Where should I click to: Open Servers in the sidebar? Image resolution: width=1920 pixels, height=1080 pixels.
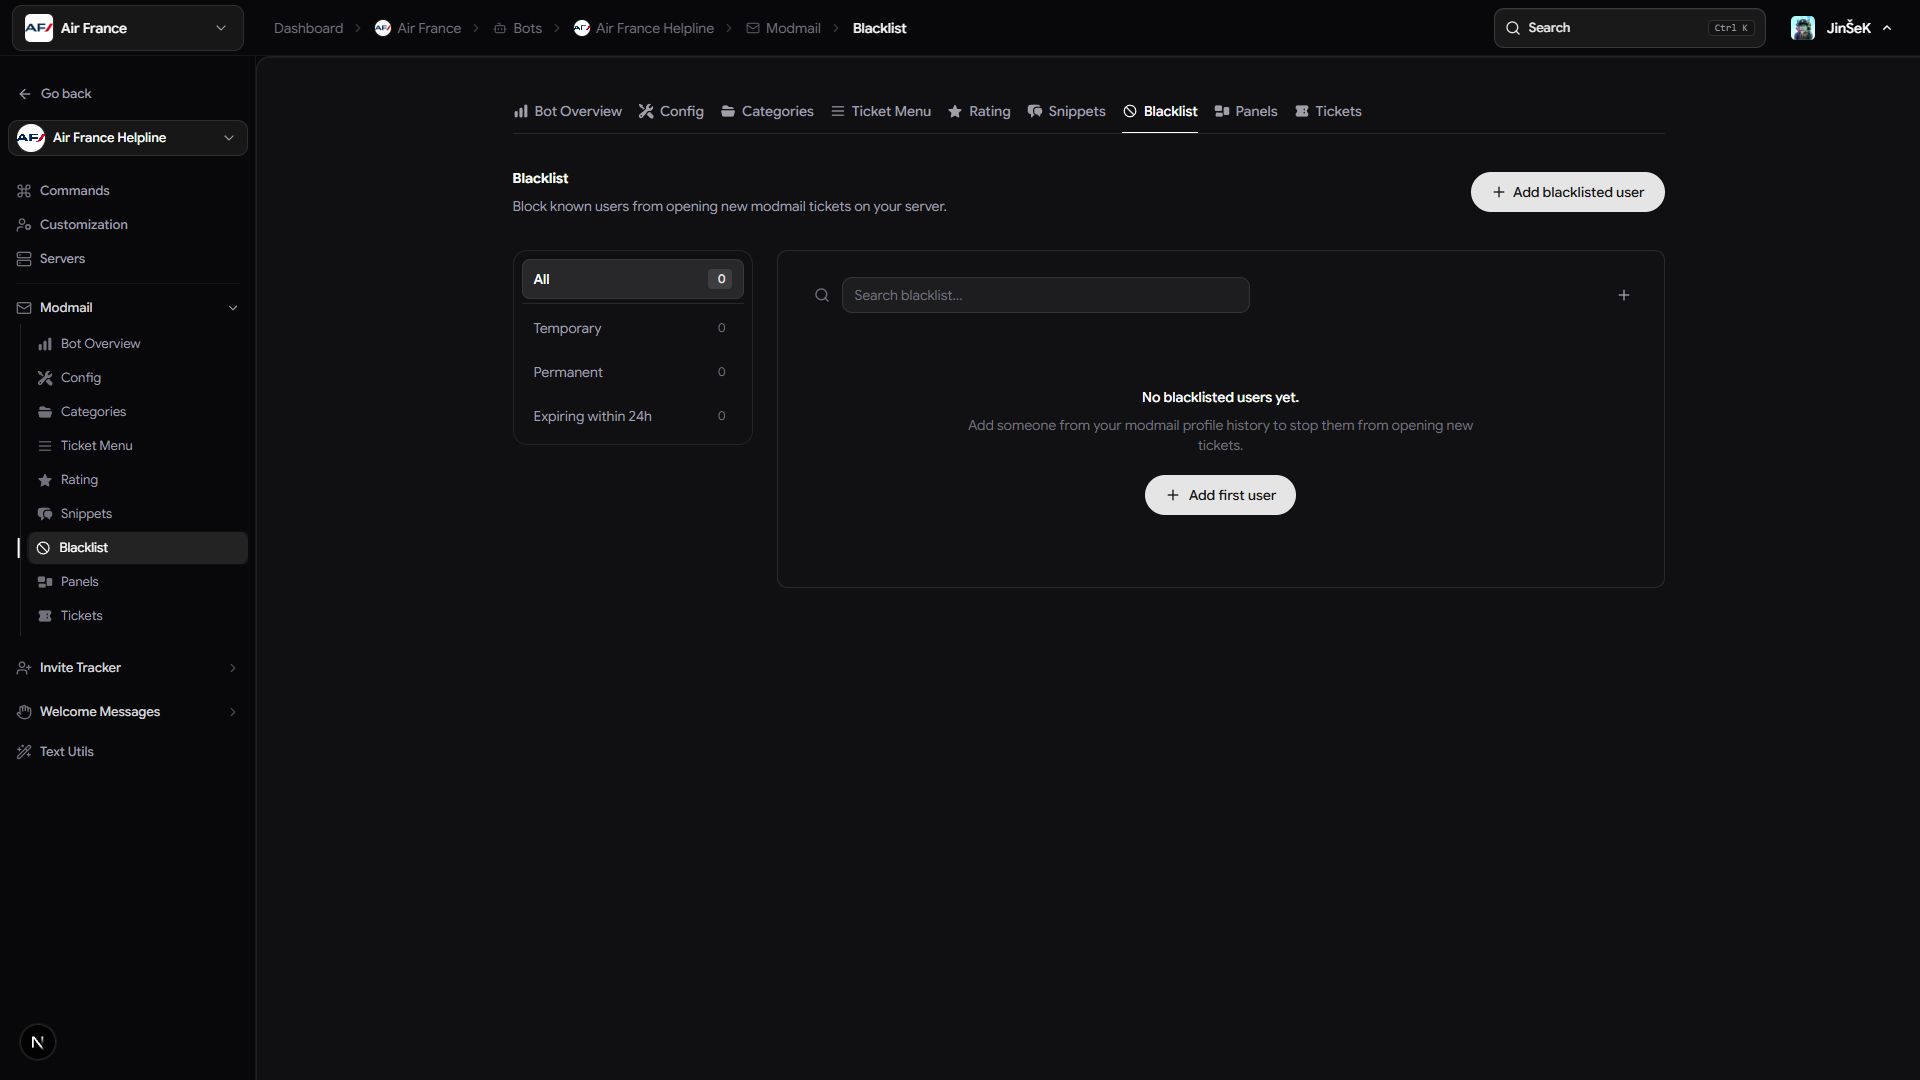tap(128, 259)
